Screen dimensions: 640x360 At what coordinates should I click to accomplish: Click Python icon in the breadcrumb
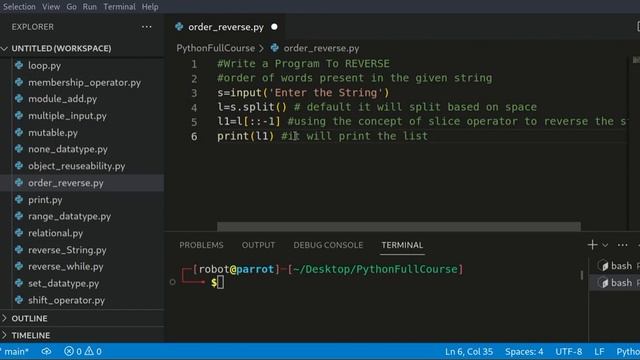275,48
